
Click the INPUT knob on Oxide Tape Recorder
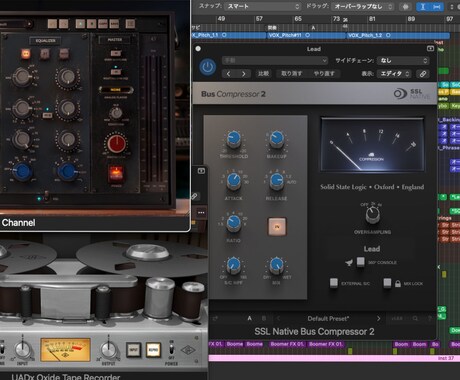tap(22, 349)
